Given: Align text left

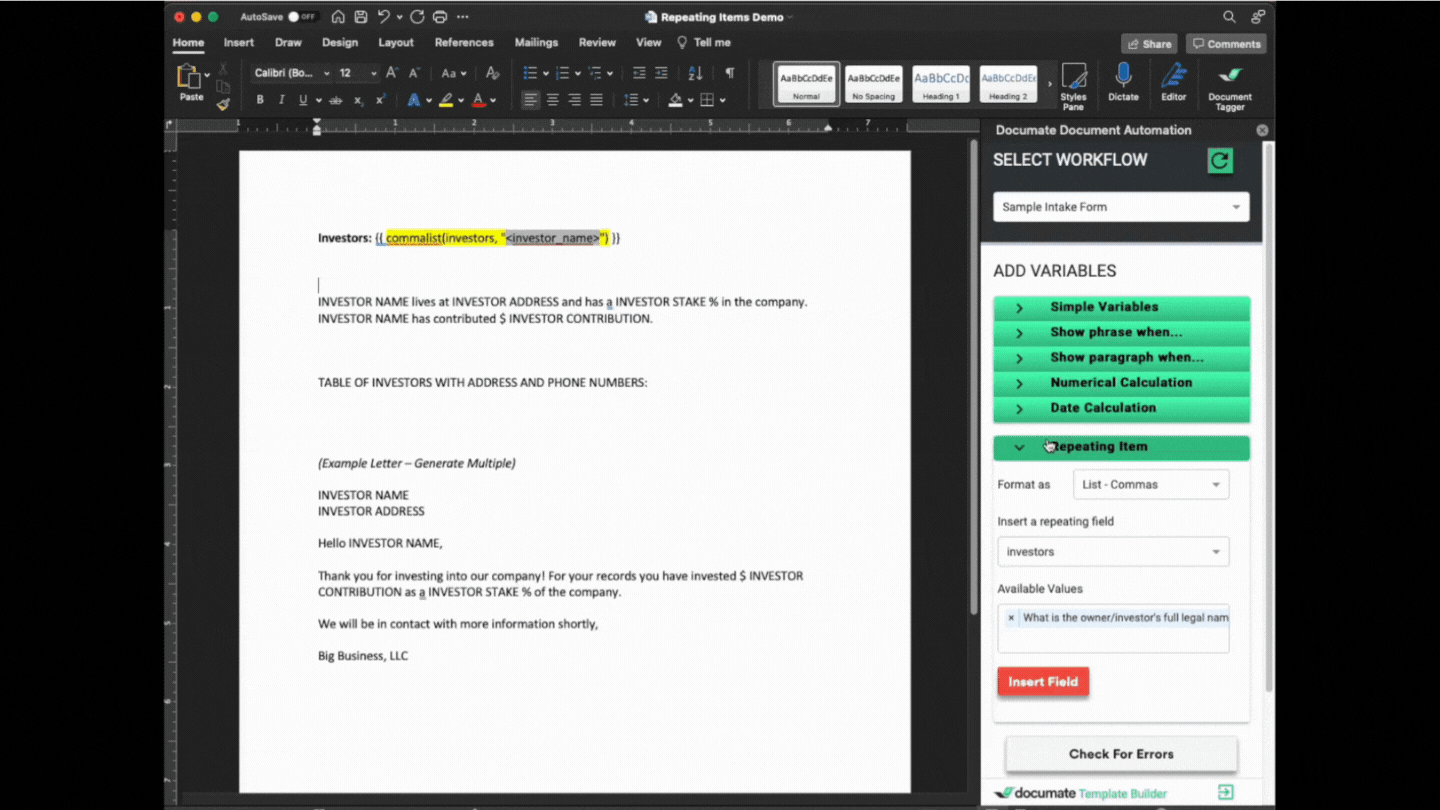Looking at the screenshot, I should [530, 100].
